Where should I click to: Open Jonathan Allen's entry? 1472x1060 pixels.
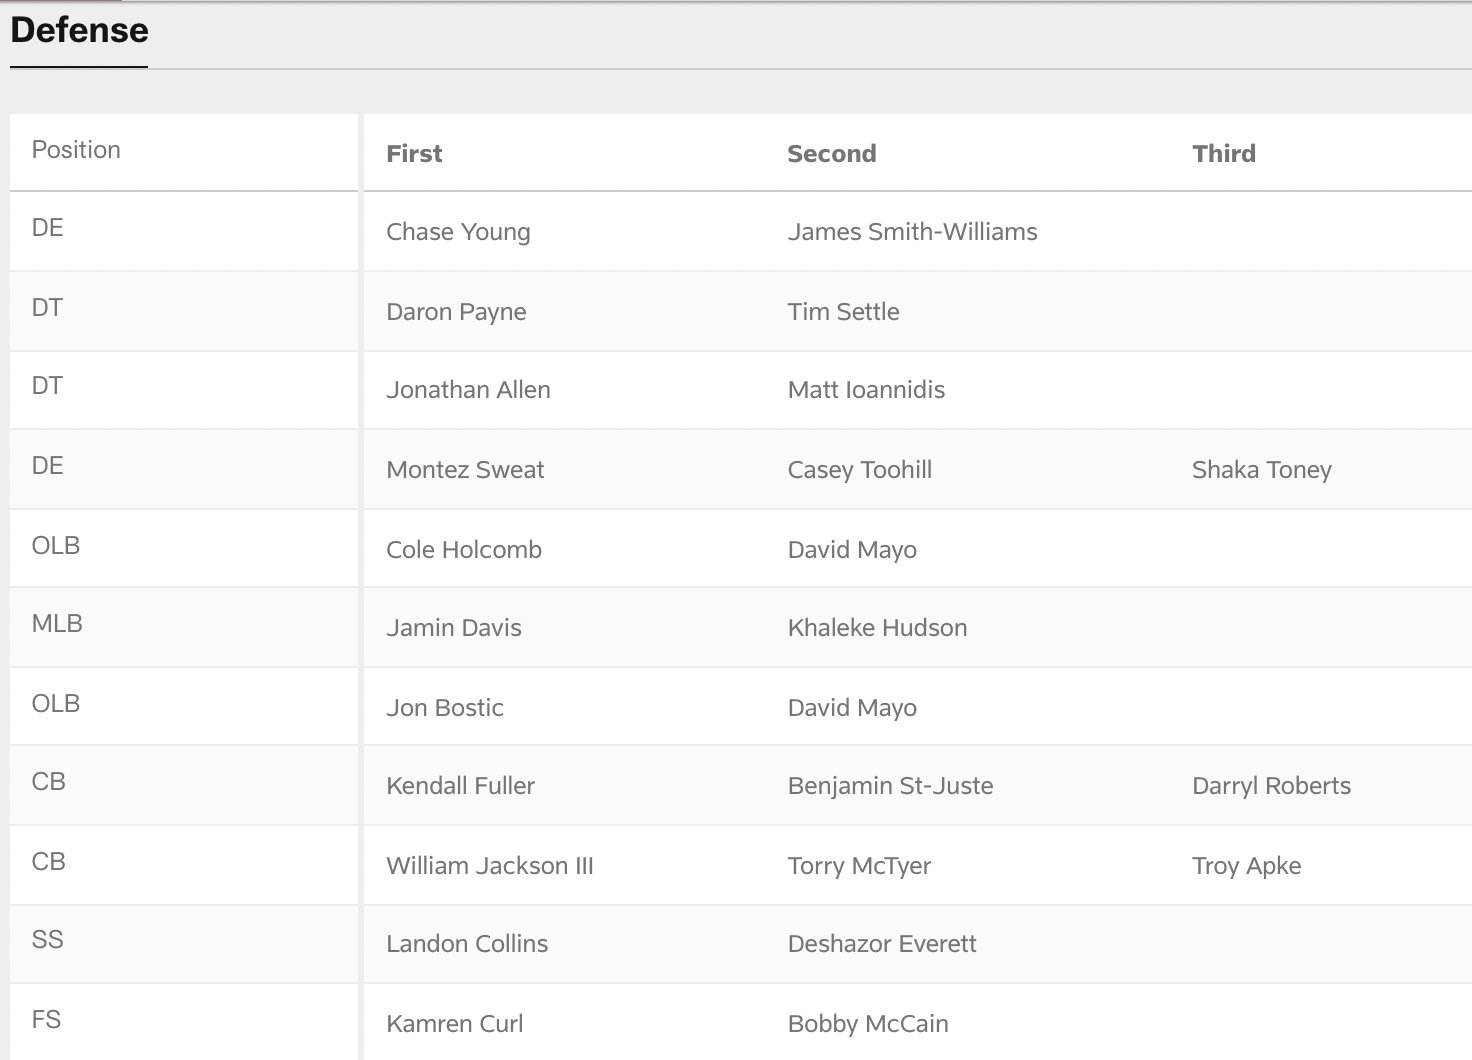pyautogui.click(x=468, y=390)
